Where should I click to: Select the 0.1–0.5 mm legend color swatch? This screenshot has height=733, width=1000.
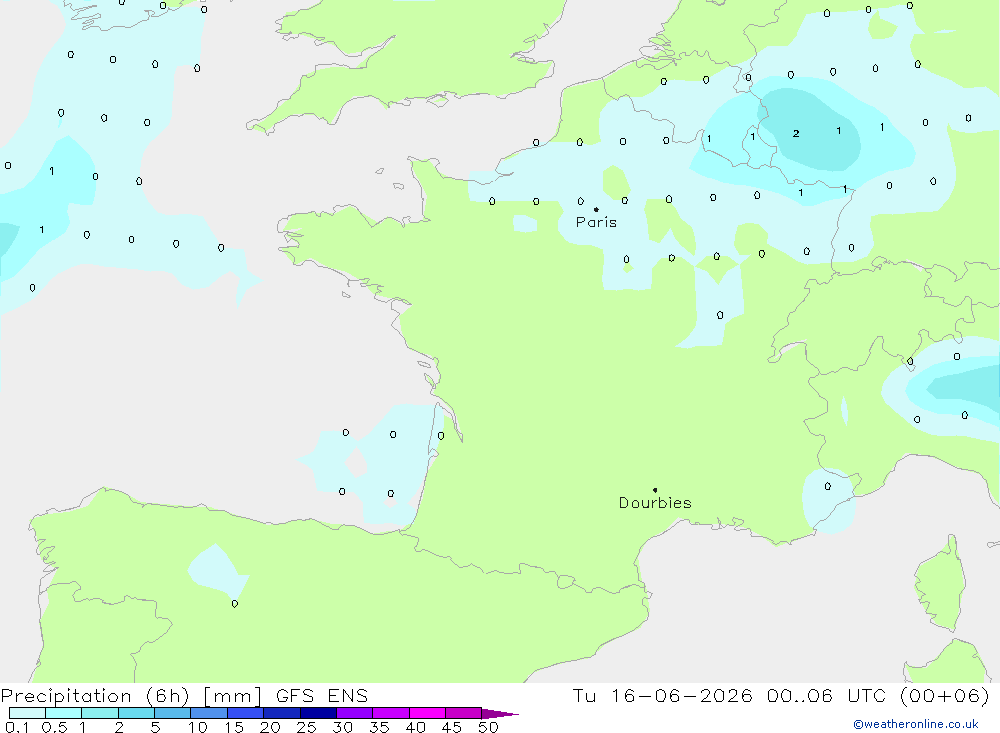[x=27, y=713]
